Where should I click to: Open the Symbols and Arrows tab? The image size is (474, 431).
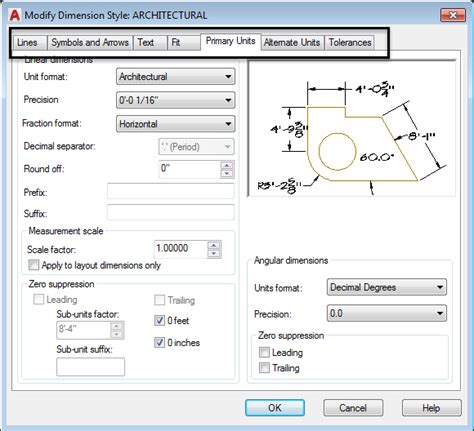(x=90, y=43)
